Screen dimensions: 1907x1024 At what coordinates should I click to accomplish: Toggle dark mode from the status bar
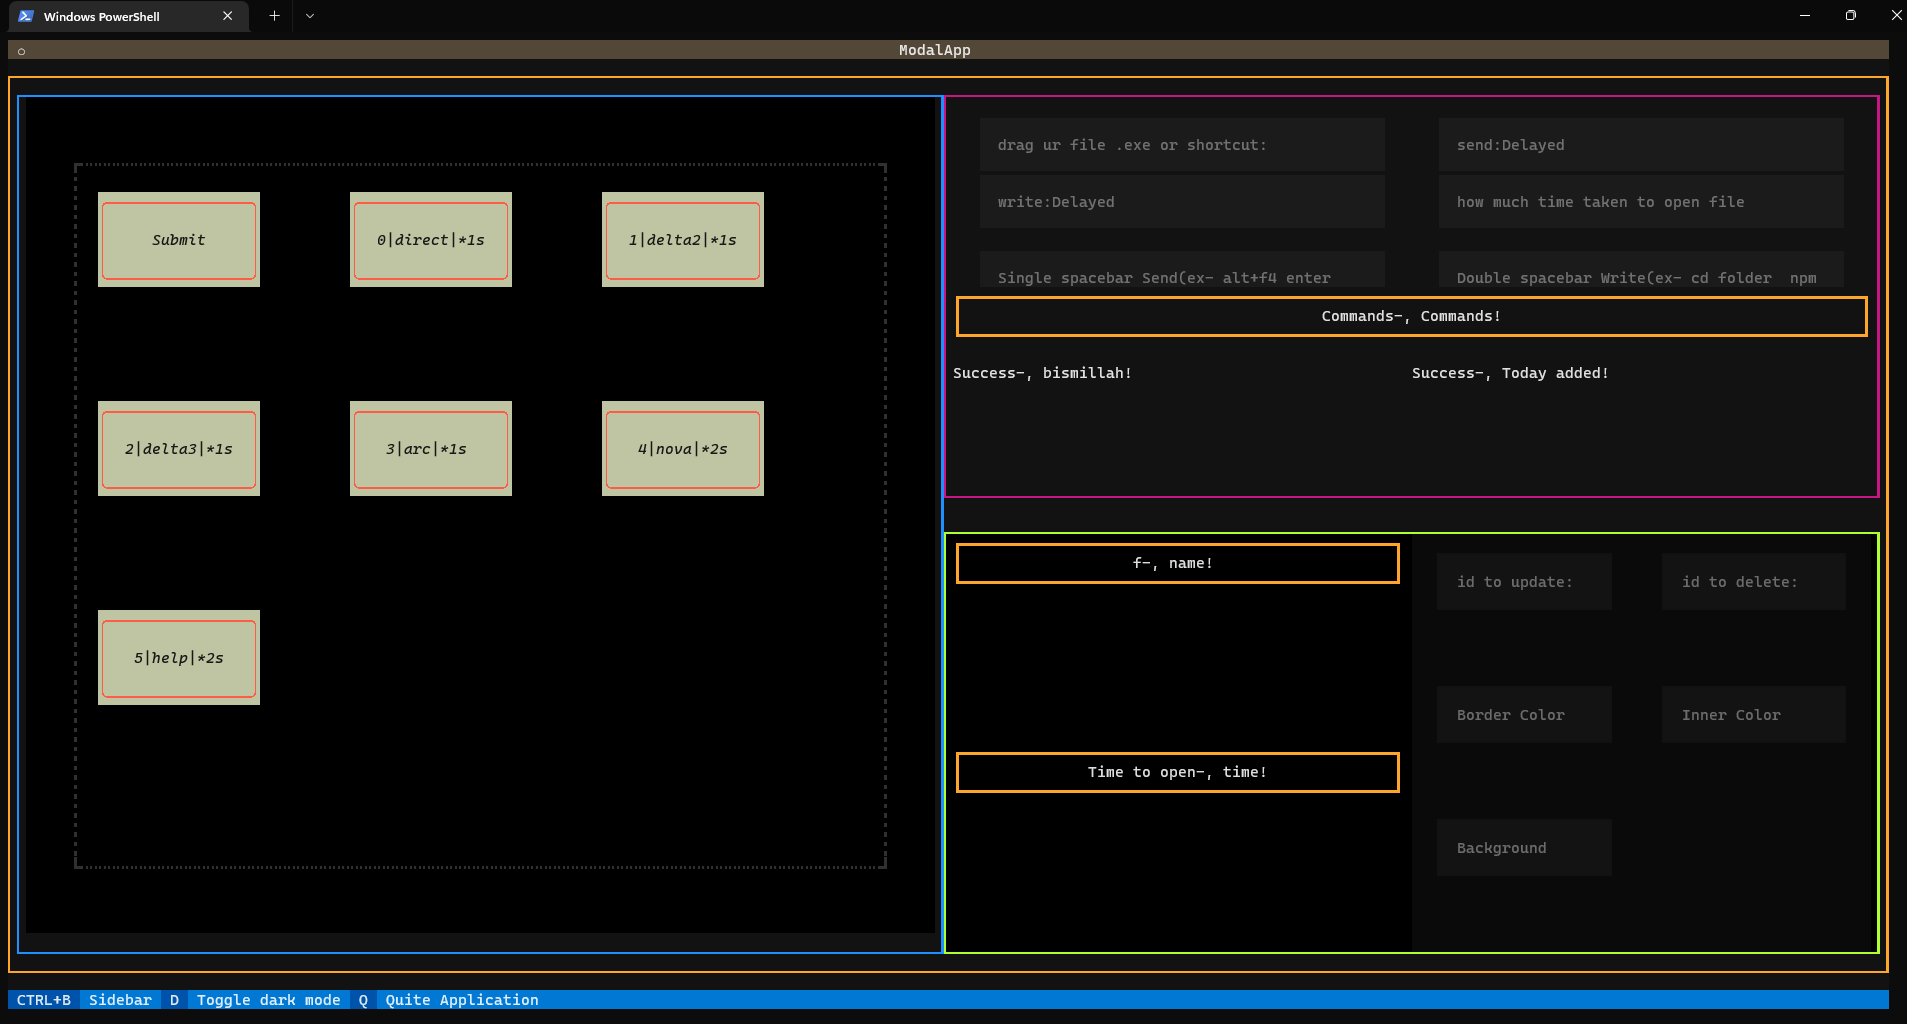pos(267,999)
